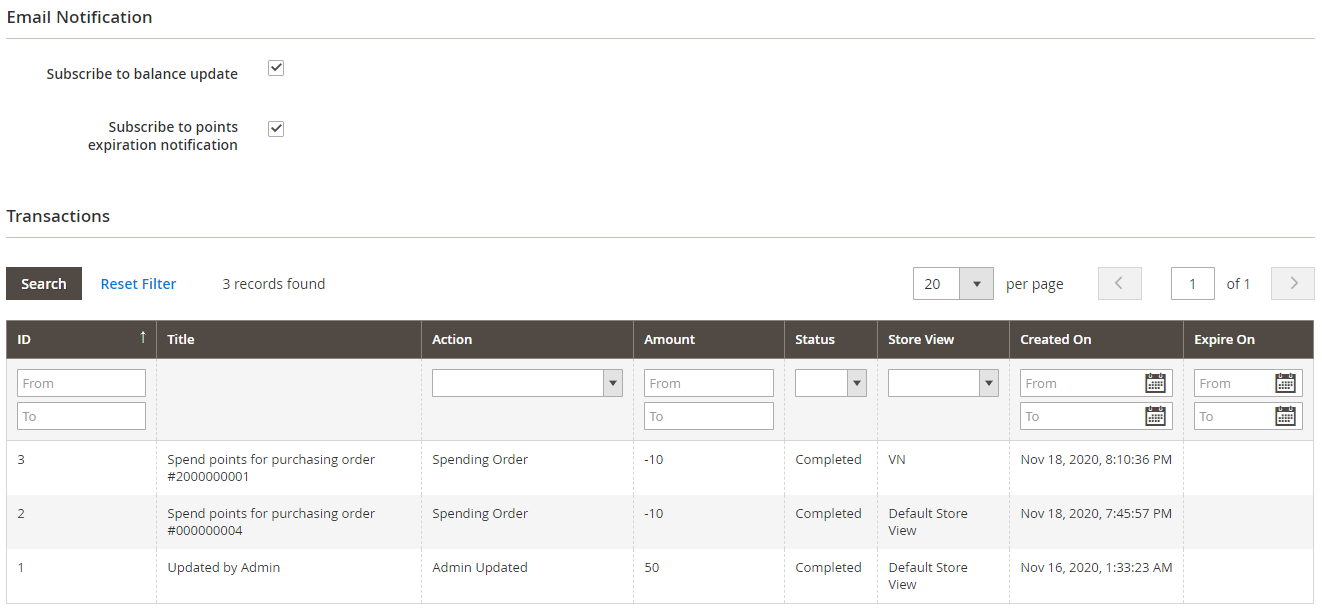Click the current page number field
Screen dimensions: 1322x611
pos(1192,284)
